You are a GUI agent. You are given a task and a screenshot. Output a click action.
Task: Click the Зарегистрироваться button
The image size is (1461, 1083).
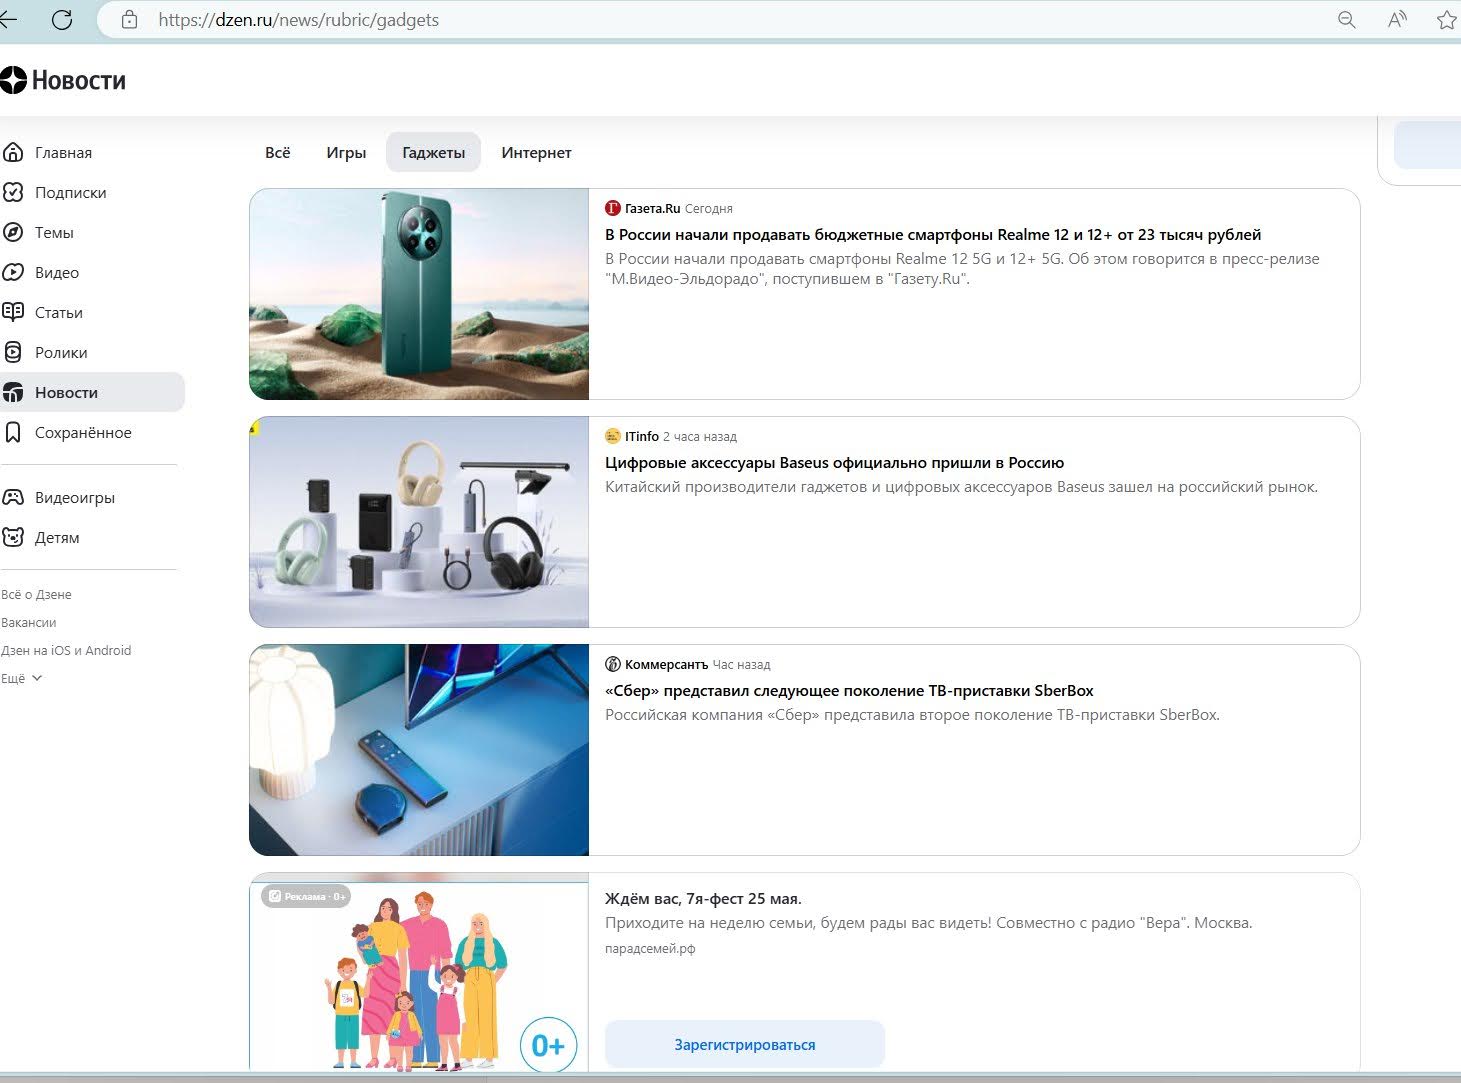point(745,1044)
